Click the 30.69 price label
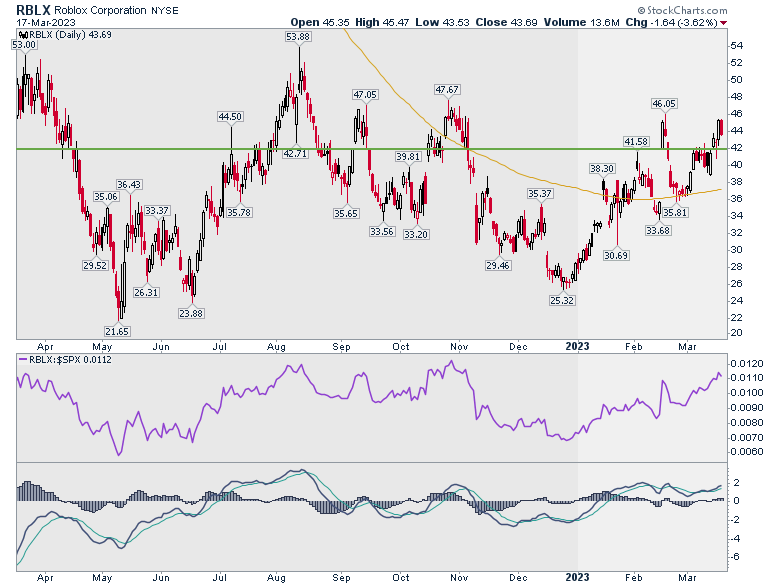The height and width of the screenshot is (586, 780). click(x=616, y=255)
